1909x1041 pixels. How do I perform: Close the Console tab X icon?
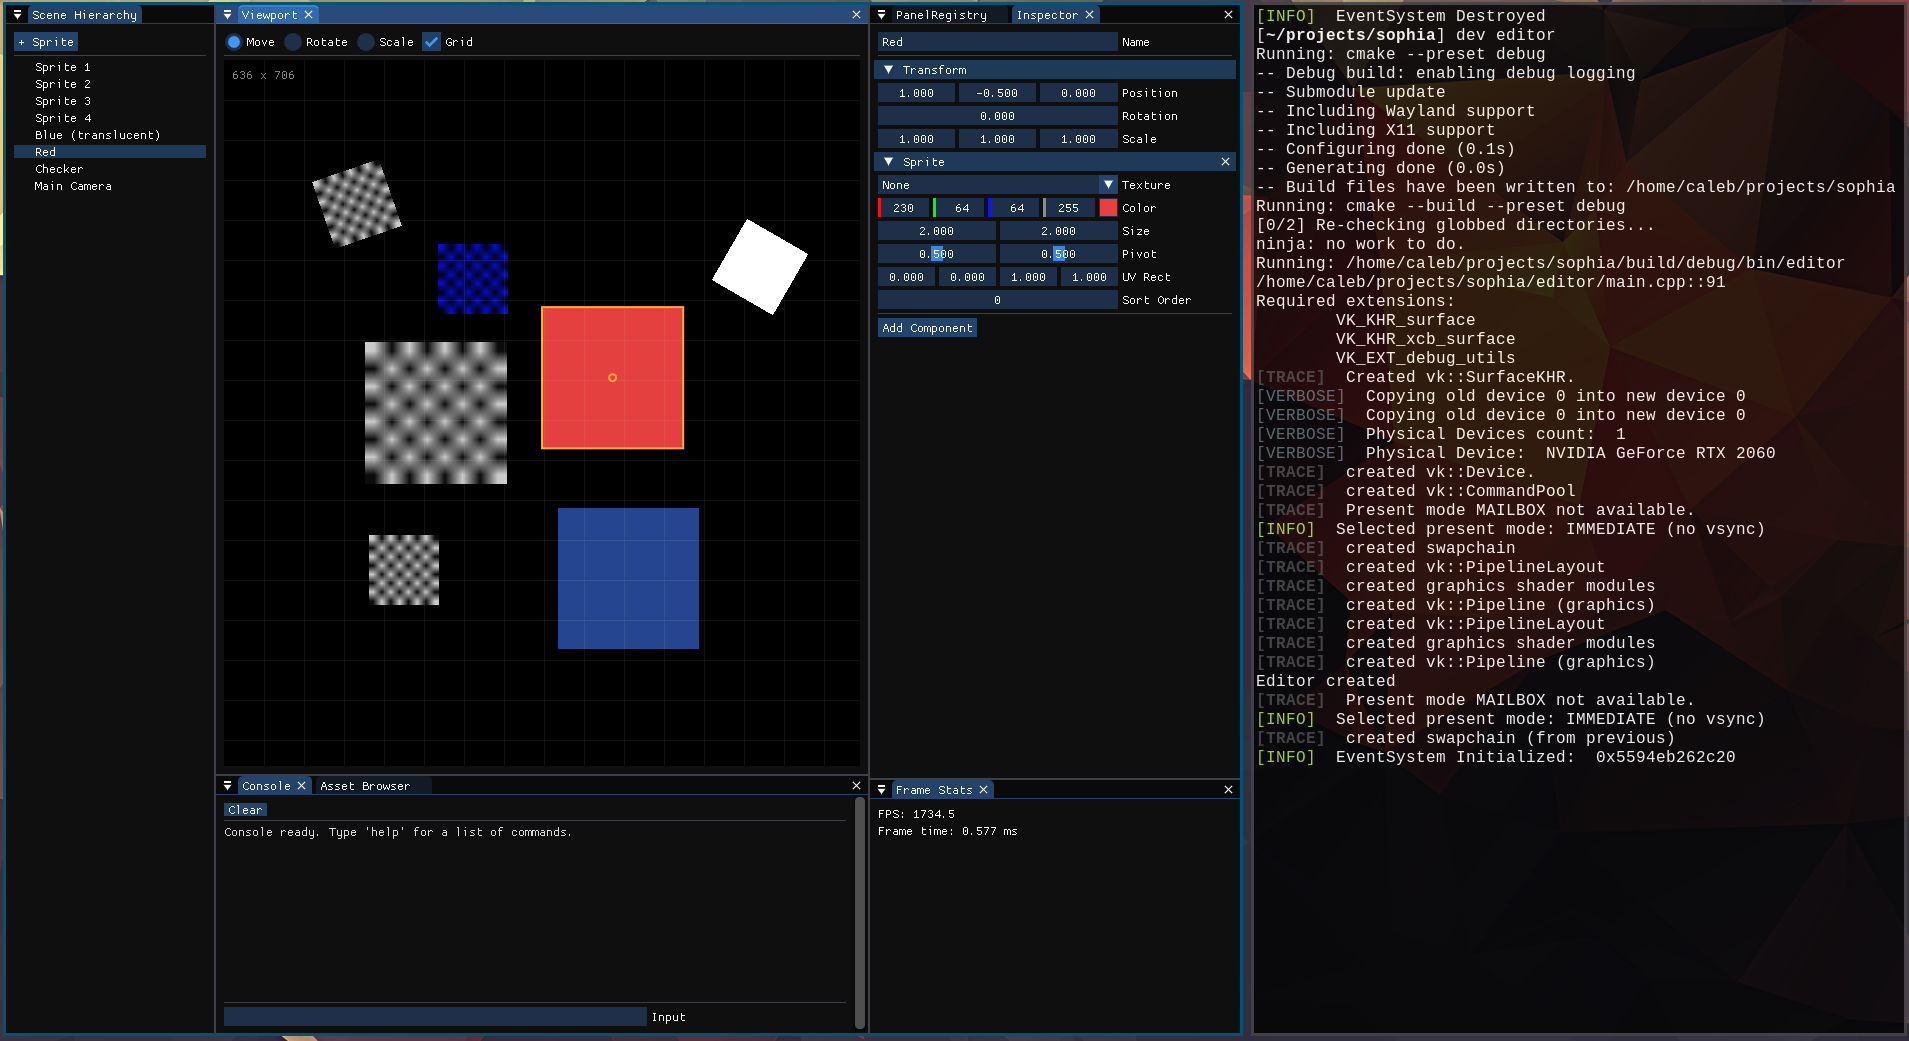[301, 786]
